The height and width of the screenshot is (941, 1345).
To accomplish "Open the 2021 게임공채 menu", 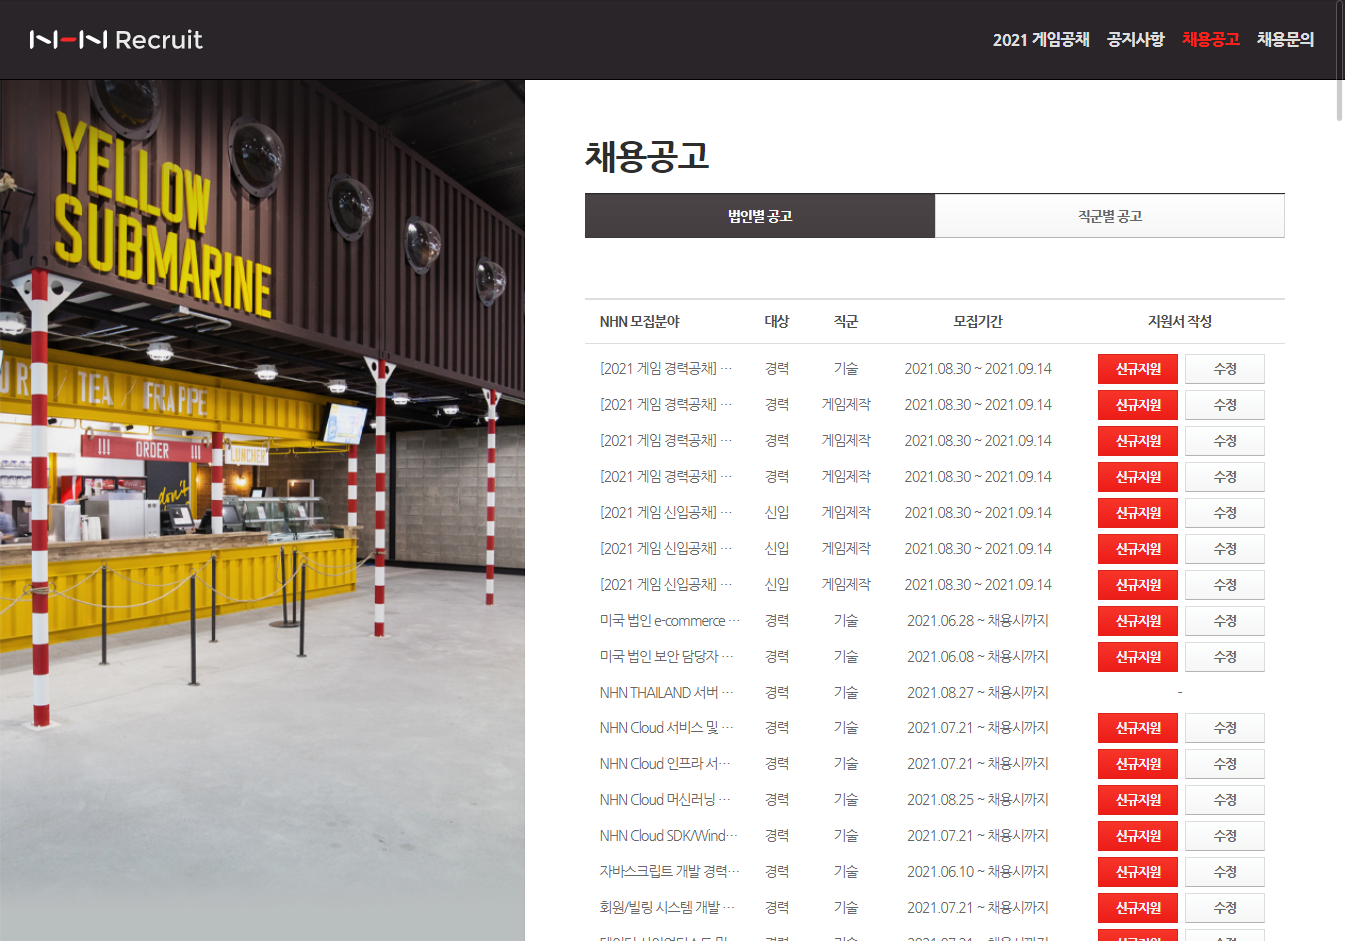I will (x=1041, y=40).
